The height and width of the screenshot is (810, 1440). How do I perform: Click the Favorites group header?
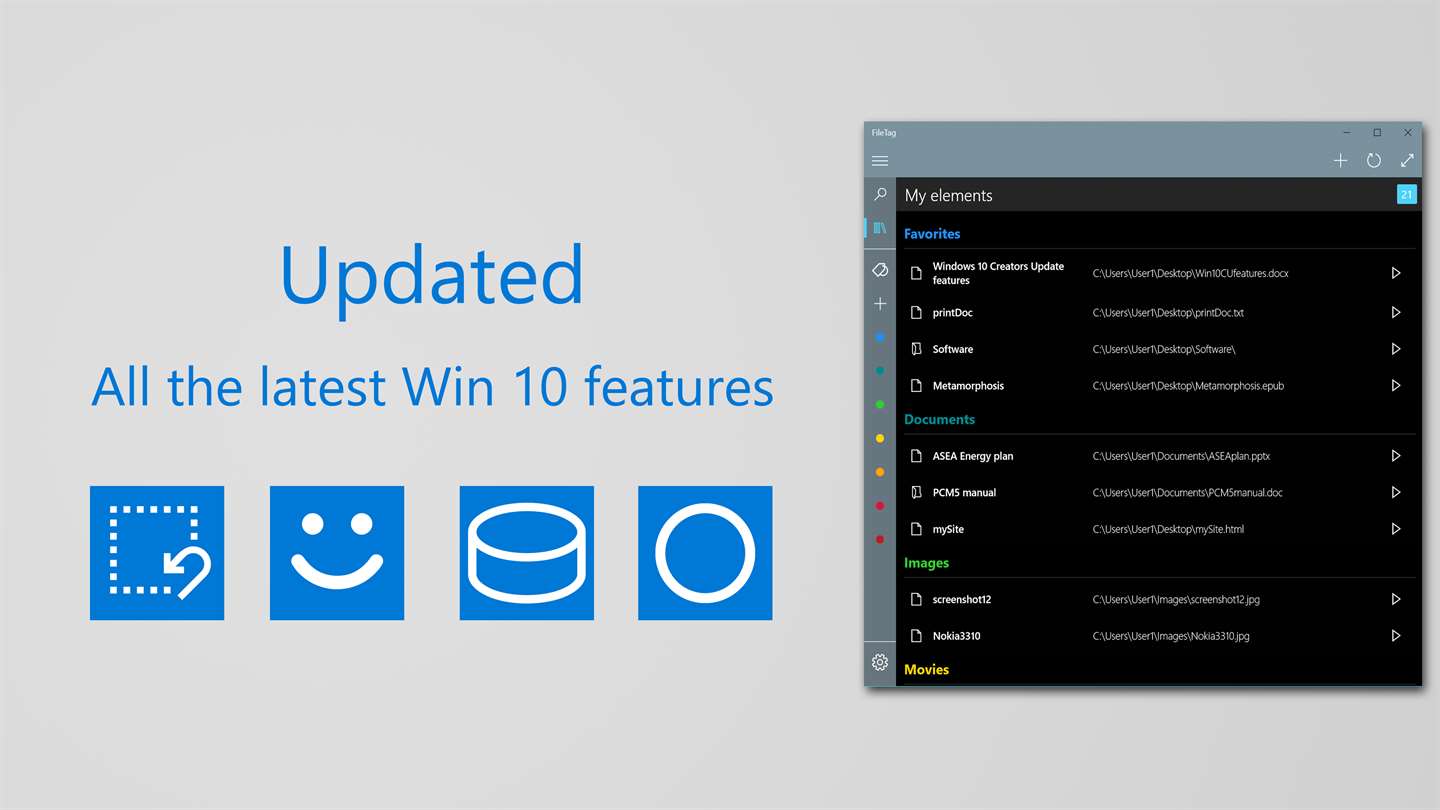click(x=932, y=234)
